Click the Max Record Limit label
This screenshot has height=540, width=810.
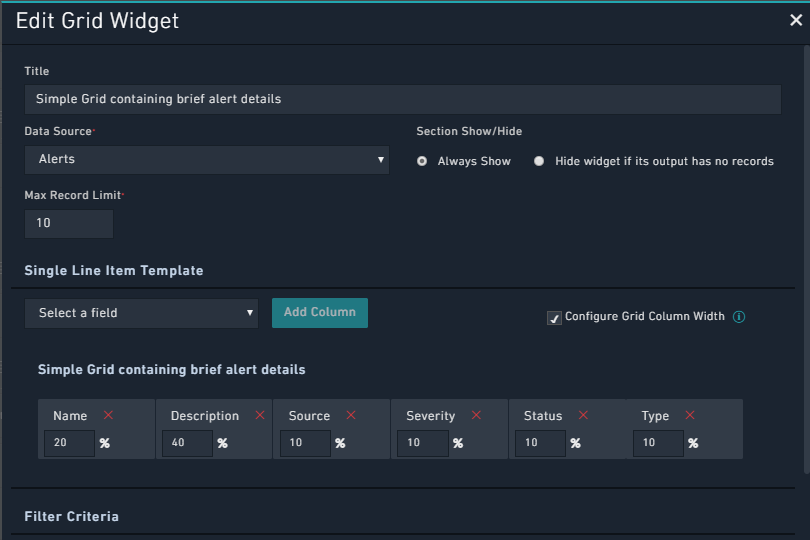pyautogui.click(x=72, y=195)
